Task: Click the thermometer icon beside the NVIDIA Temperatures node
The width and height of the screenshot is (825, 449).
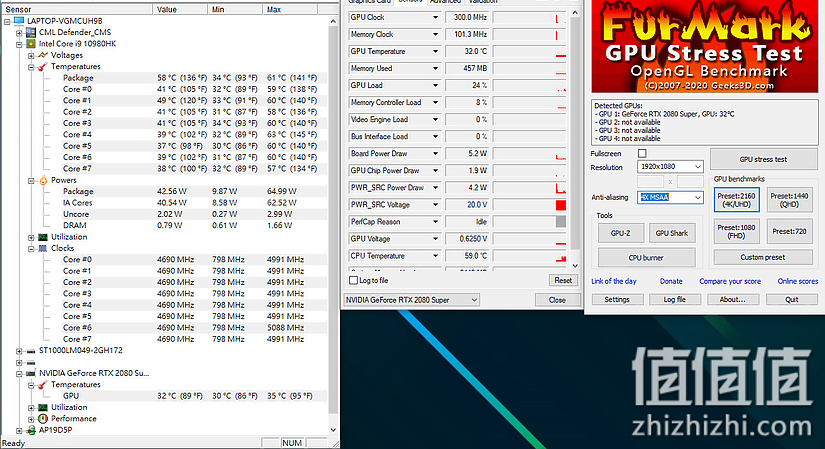Action: click(x=43, y=385)
